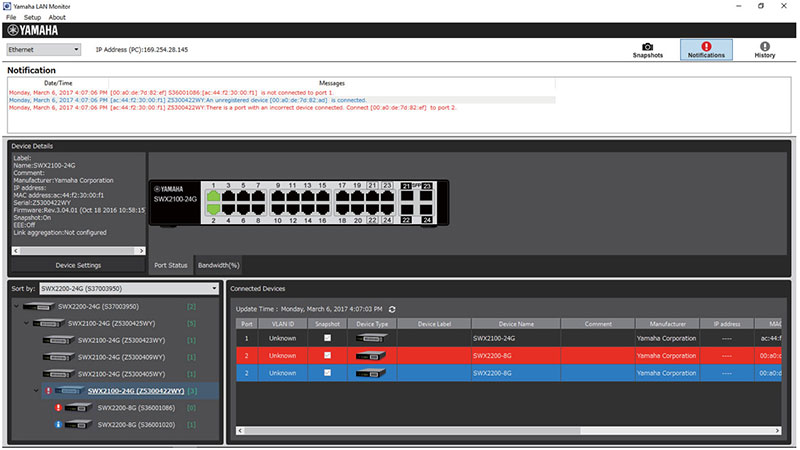Screen dimensions: 800x450
Task: Sort table by VLAN ID column header
Action: pos(283,324)
